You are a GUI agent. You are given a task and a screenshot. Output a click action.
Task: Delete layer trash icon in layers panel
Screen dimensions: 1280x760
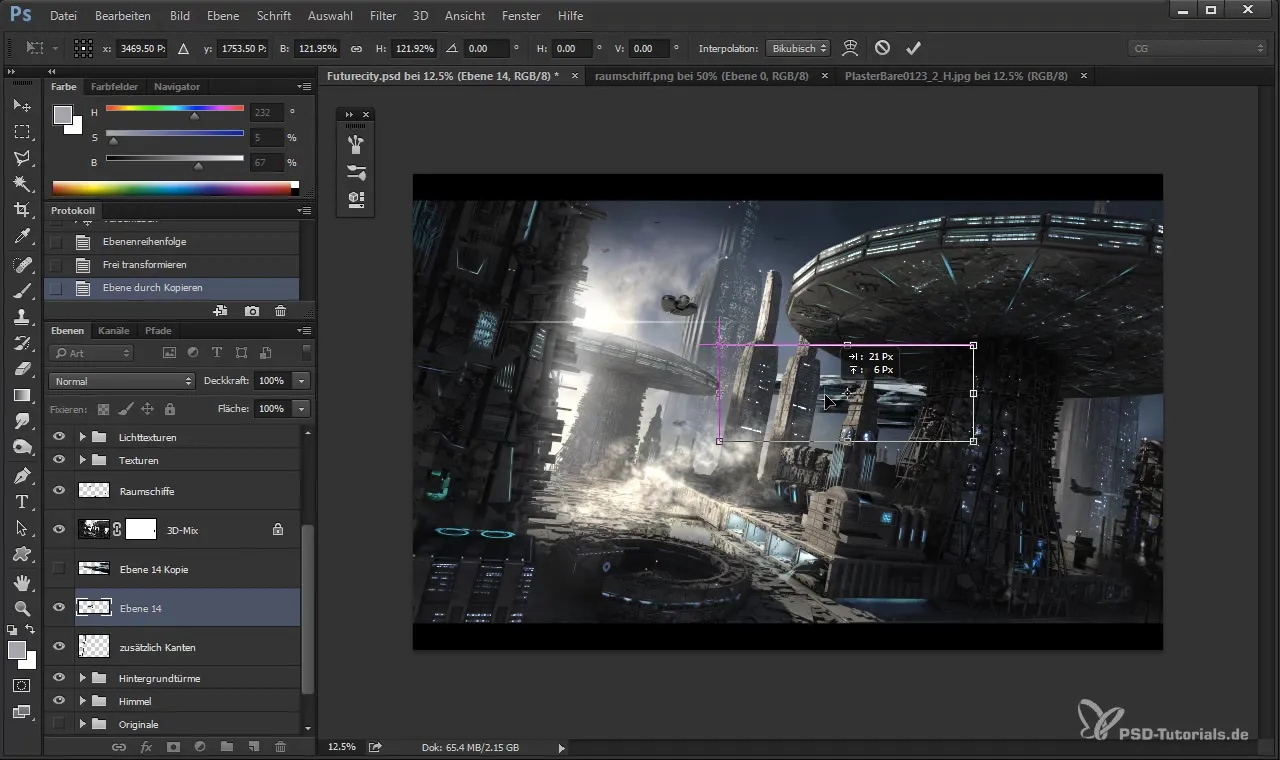(x=280, y=746)
